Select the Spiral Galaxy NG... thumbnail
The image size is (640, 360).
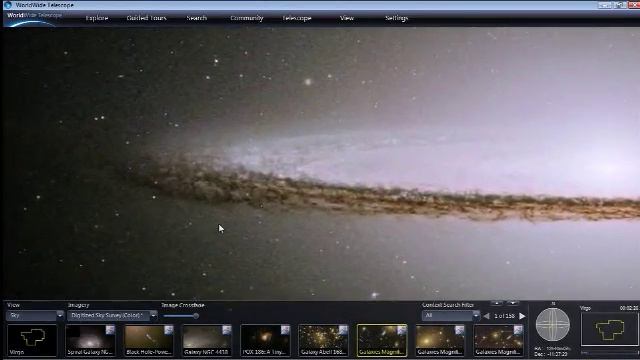point(90,340)
